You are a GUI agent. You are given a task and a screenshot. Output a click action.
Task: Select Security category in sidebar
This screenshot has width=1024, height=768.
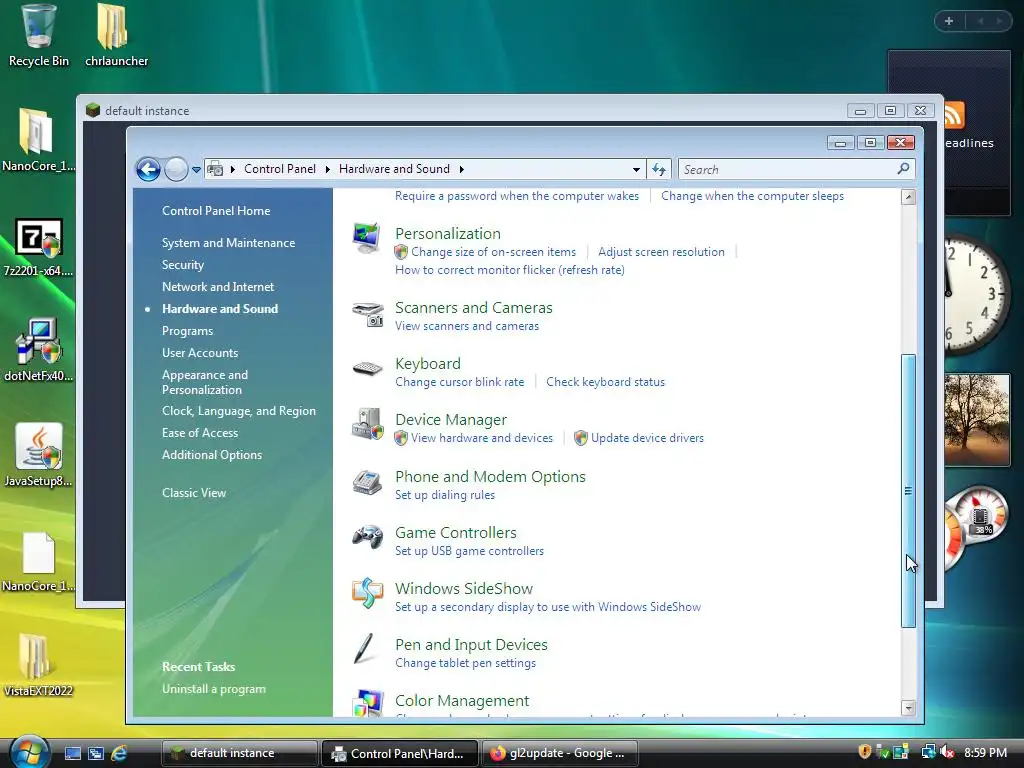click(x=183, y=264)
